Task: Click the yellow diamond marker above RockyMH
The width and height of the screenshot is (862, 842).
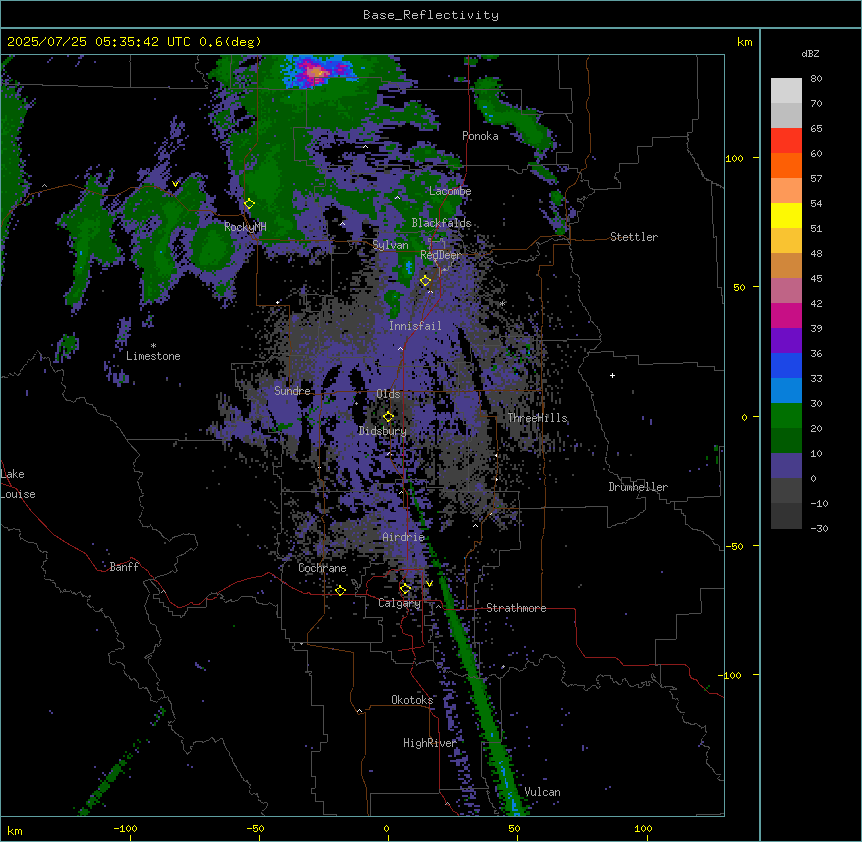Action: [x=250, y=204]
